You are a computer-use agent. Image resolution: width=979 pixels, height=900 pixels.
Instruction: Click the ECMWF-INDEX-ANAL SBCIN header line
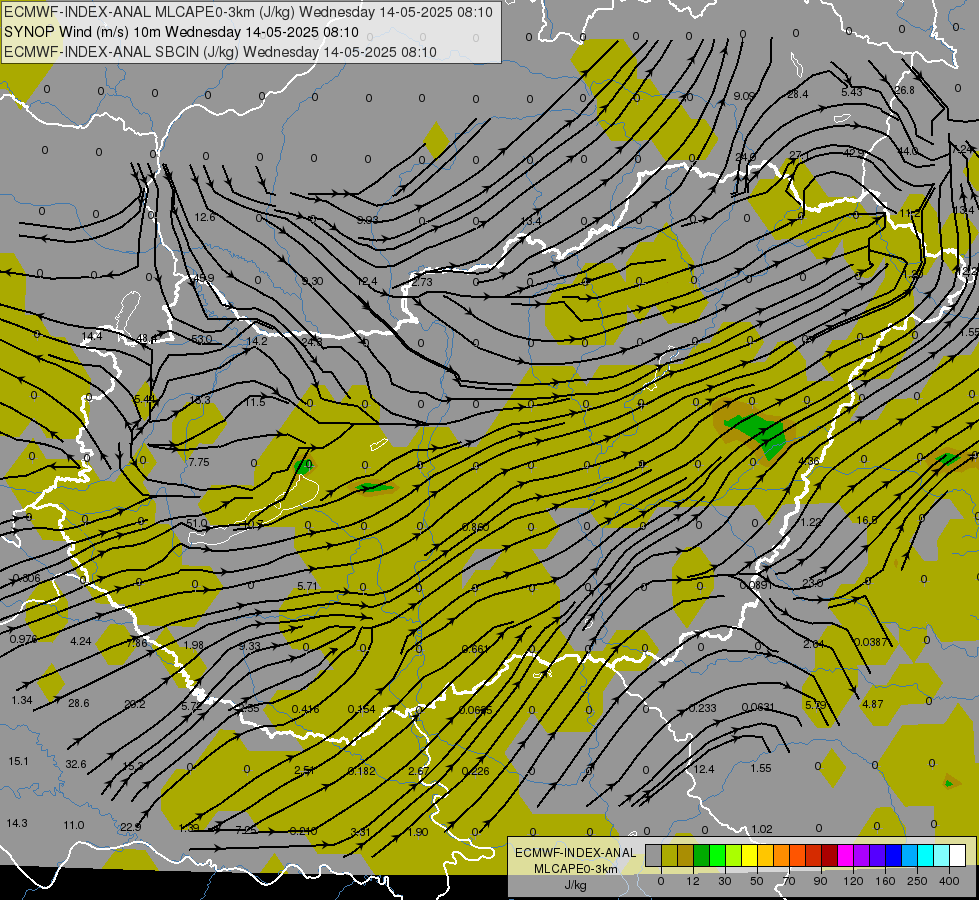point(220,52)
